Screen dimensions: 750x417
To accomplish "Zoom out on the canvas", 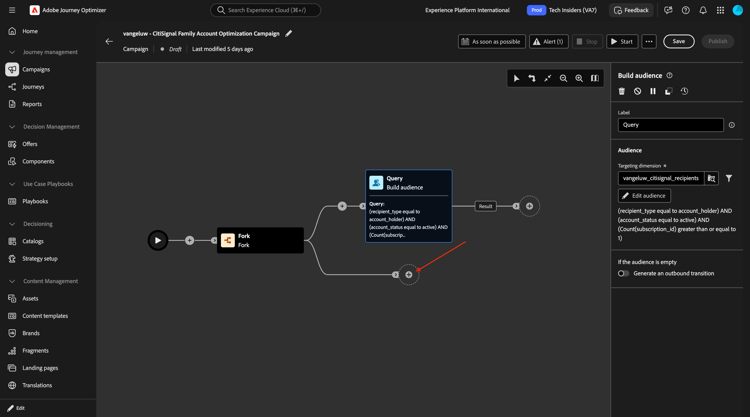I will tap(563, 78).
